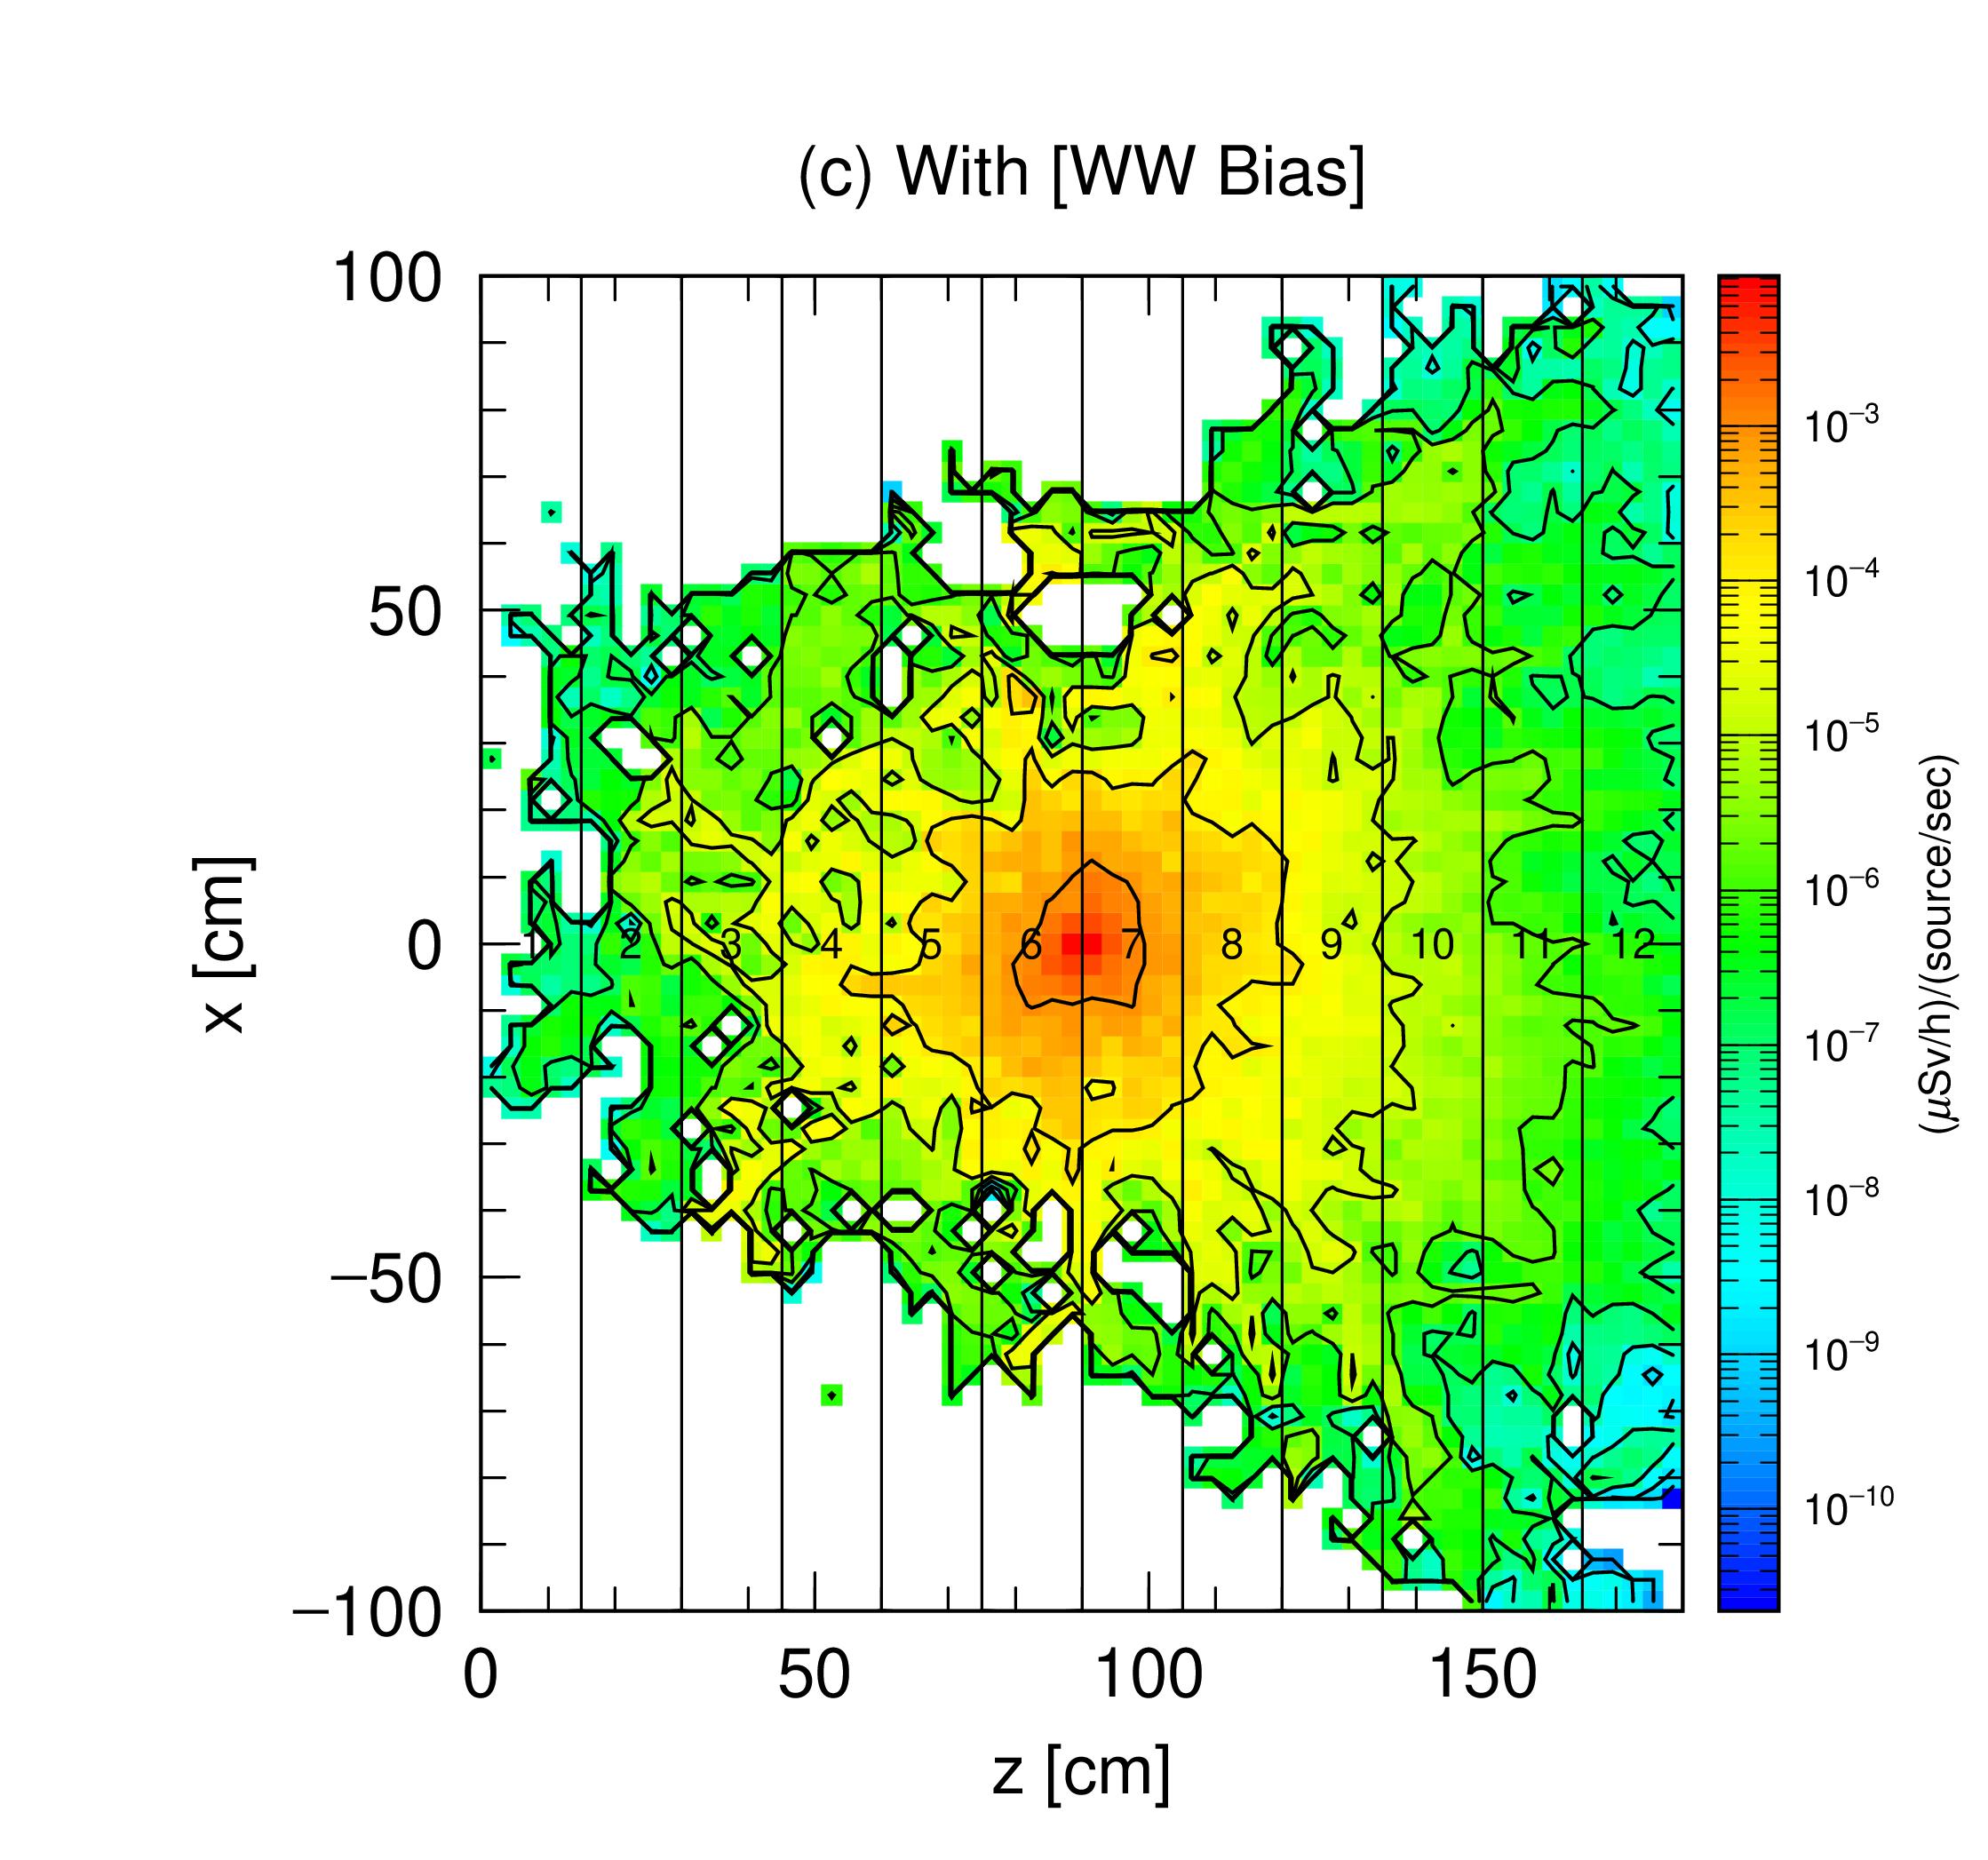Click region number 5 label
This screenshot has height=1860, width=1988.
931,944
